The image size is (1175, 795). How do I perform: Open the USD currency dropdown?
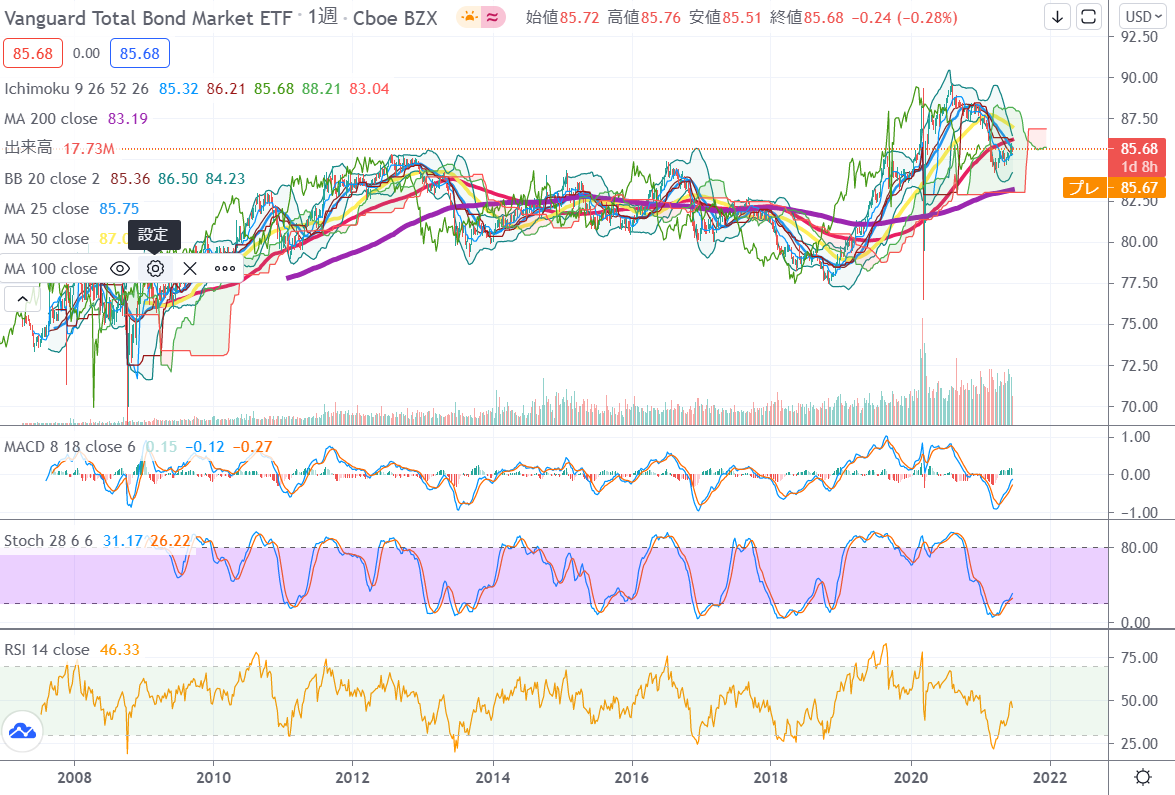[x=1144, y=16]
